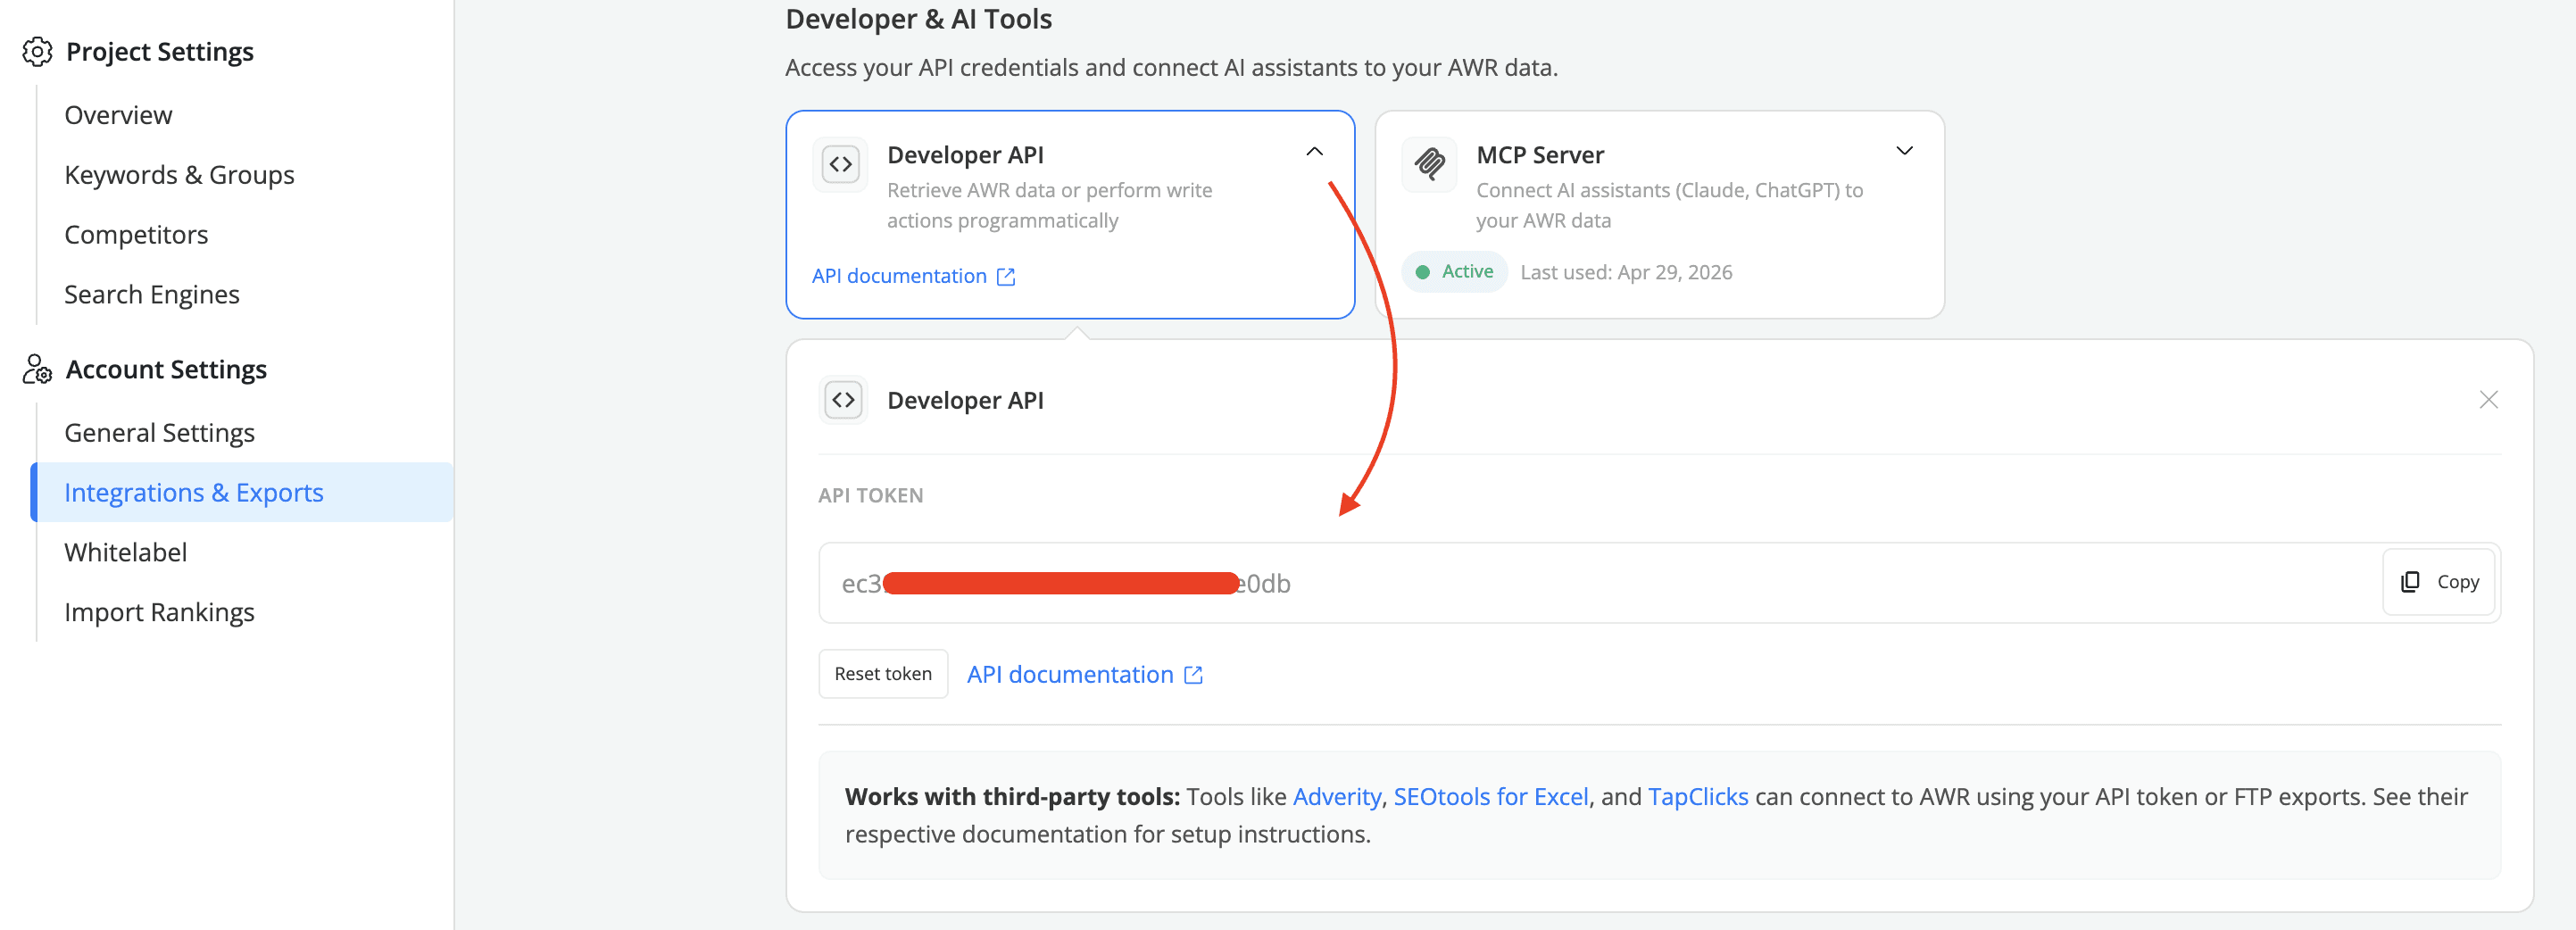Click the Project Settings heading

[160, 52]
